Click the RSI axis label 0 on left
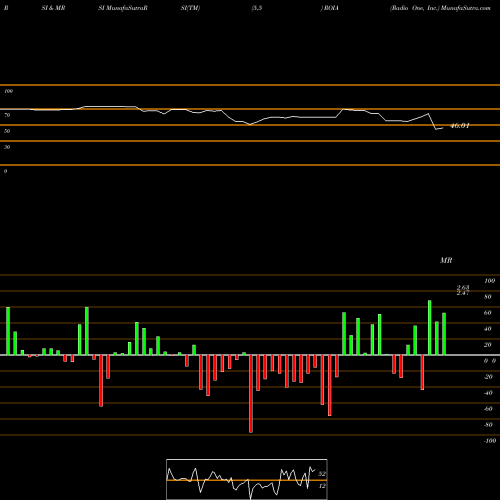Screen dimensions: 500x500 (5, 171)
